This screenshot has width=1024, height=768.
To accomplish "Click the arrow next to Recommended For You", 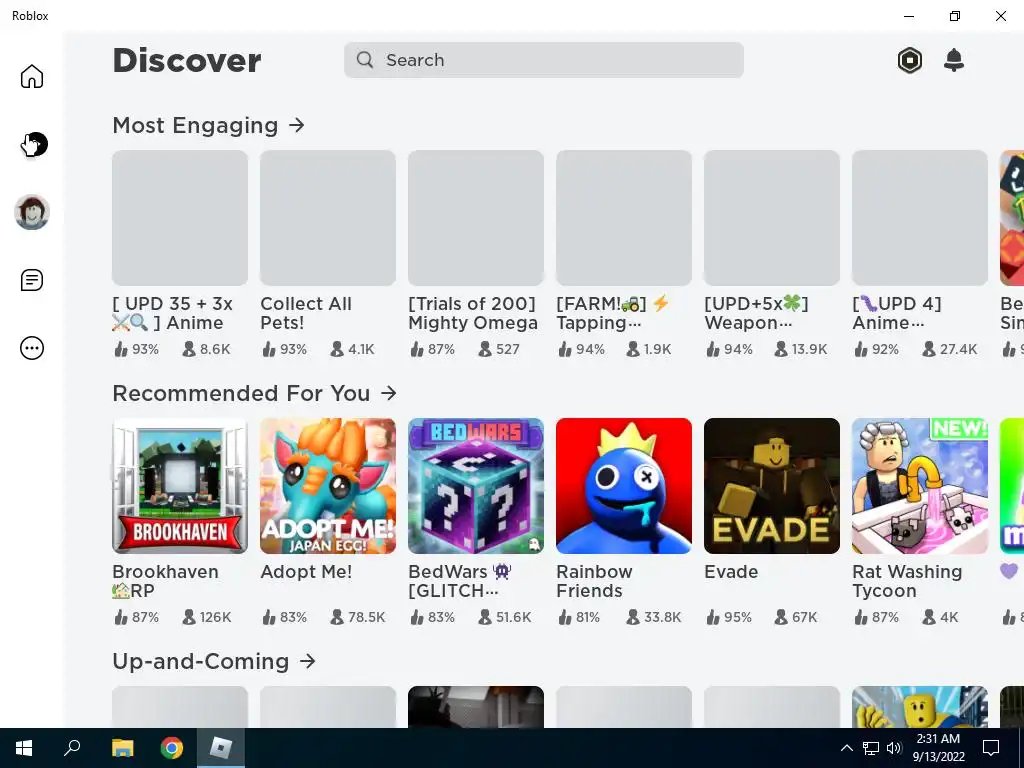I will (389, 393).
